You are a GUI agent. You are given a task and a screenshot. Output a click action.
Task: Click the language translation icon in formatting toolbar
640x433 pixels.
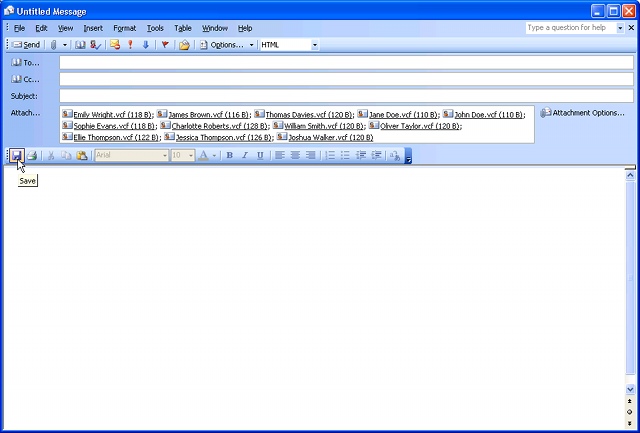point(395,155)
